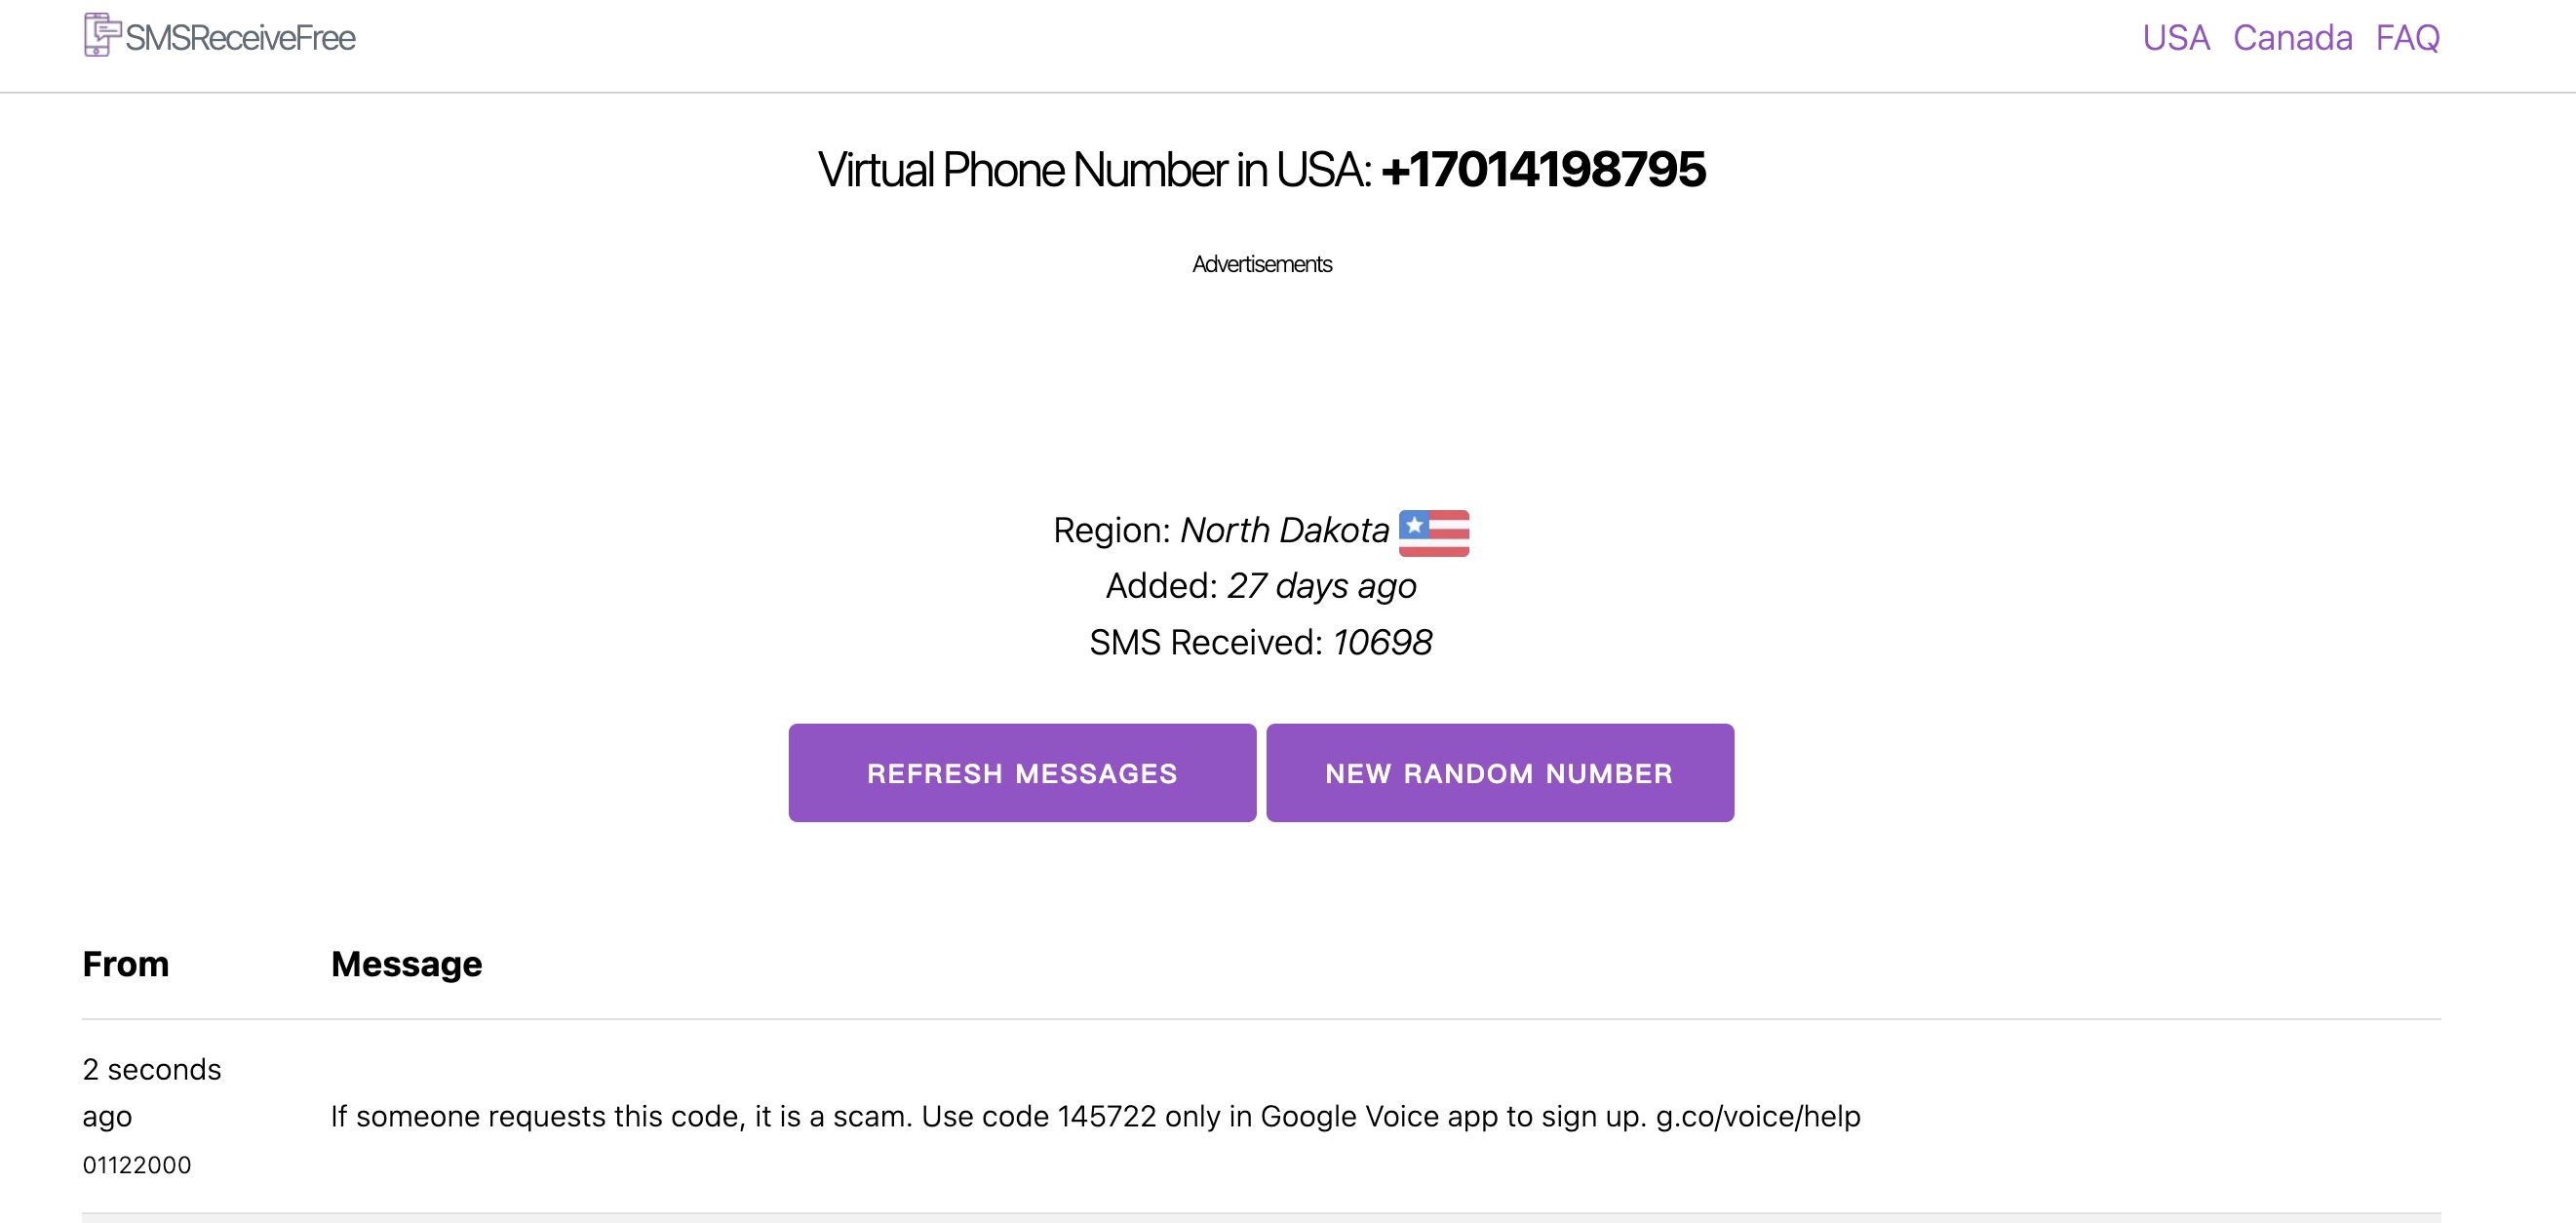Click the Message column header
The height and width of the screenshot is (1223, 2576).
pyautogui.click(x=406, y=964)
